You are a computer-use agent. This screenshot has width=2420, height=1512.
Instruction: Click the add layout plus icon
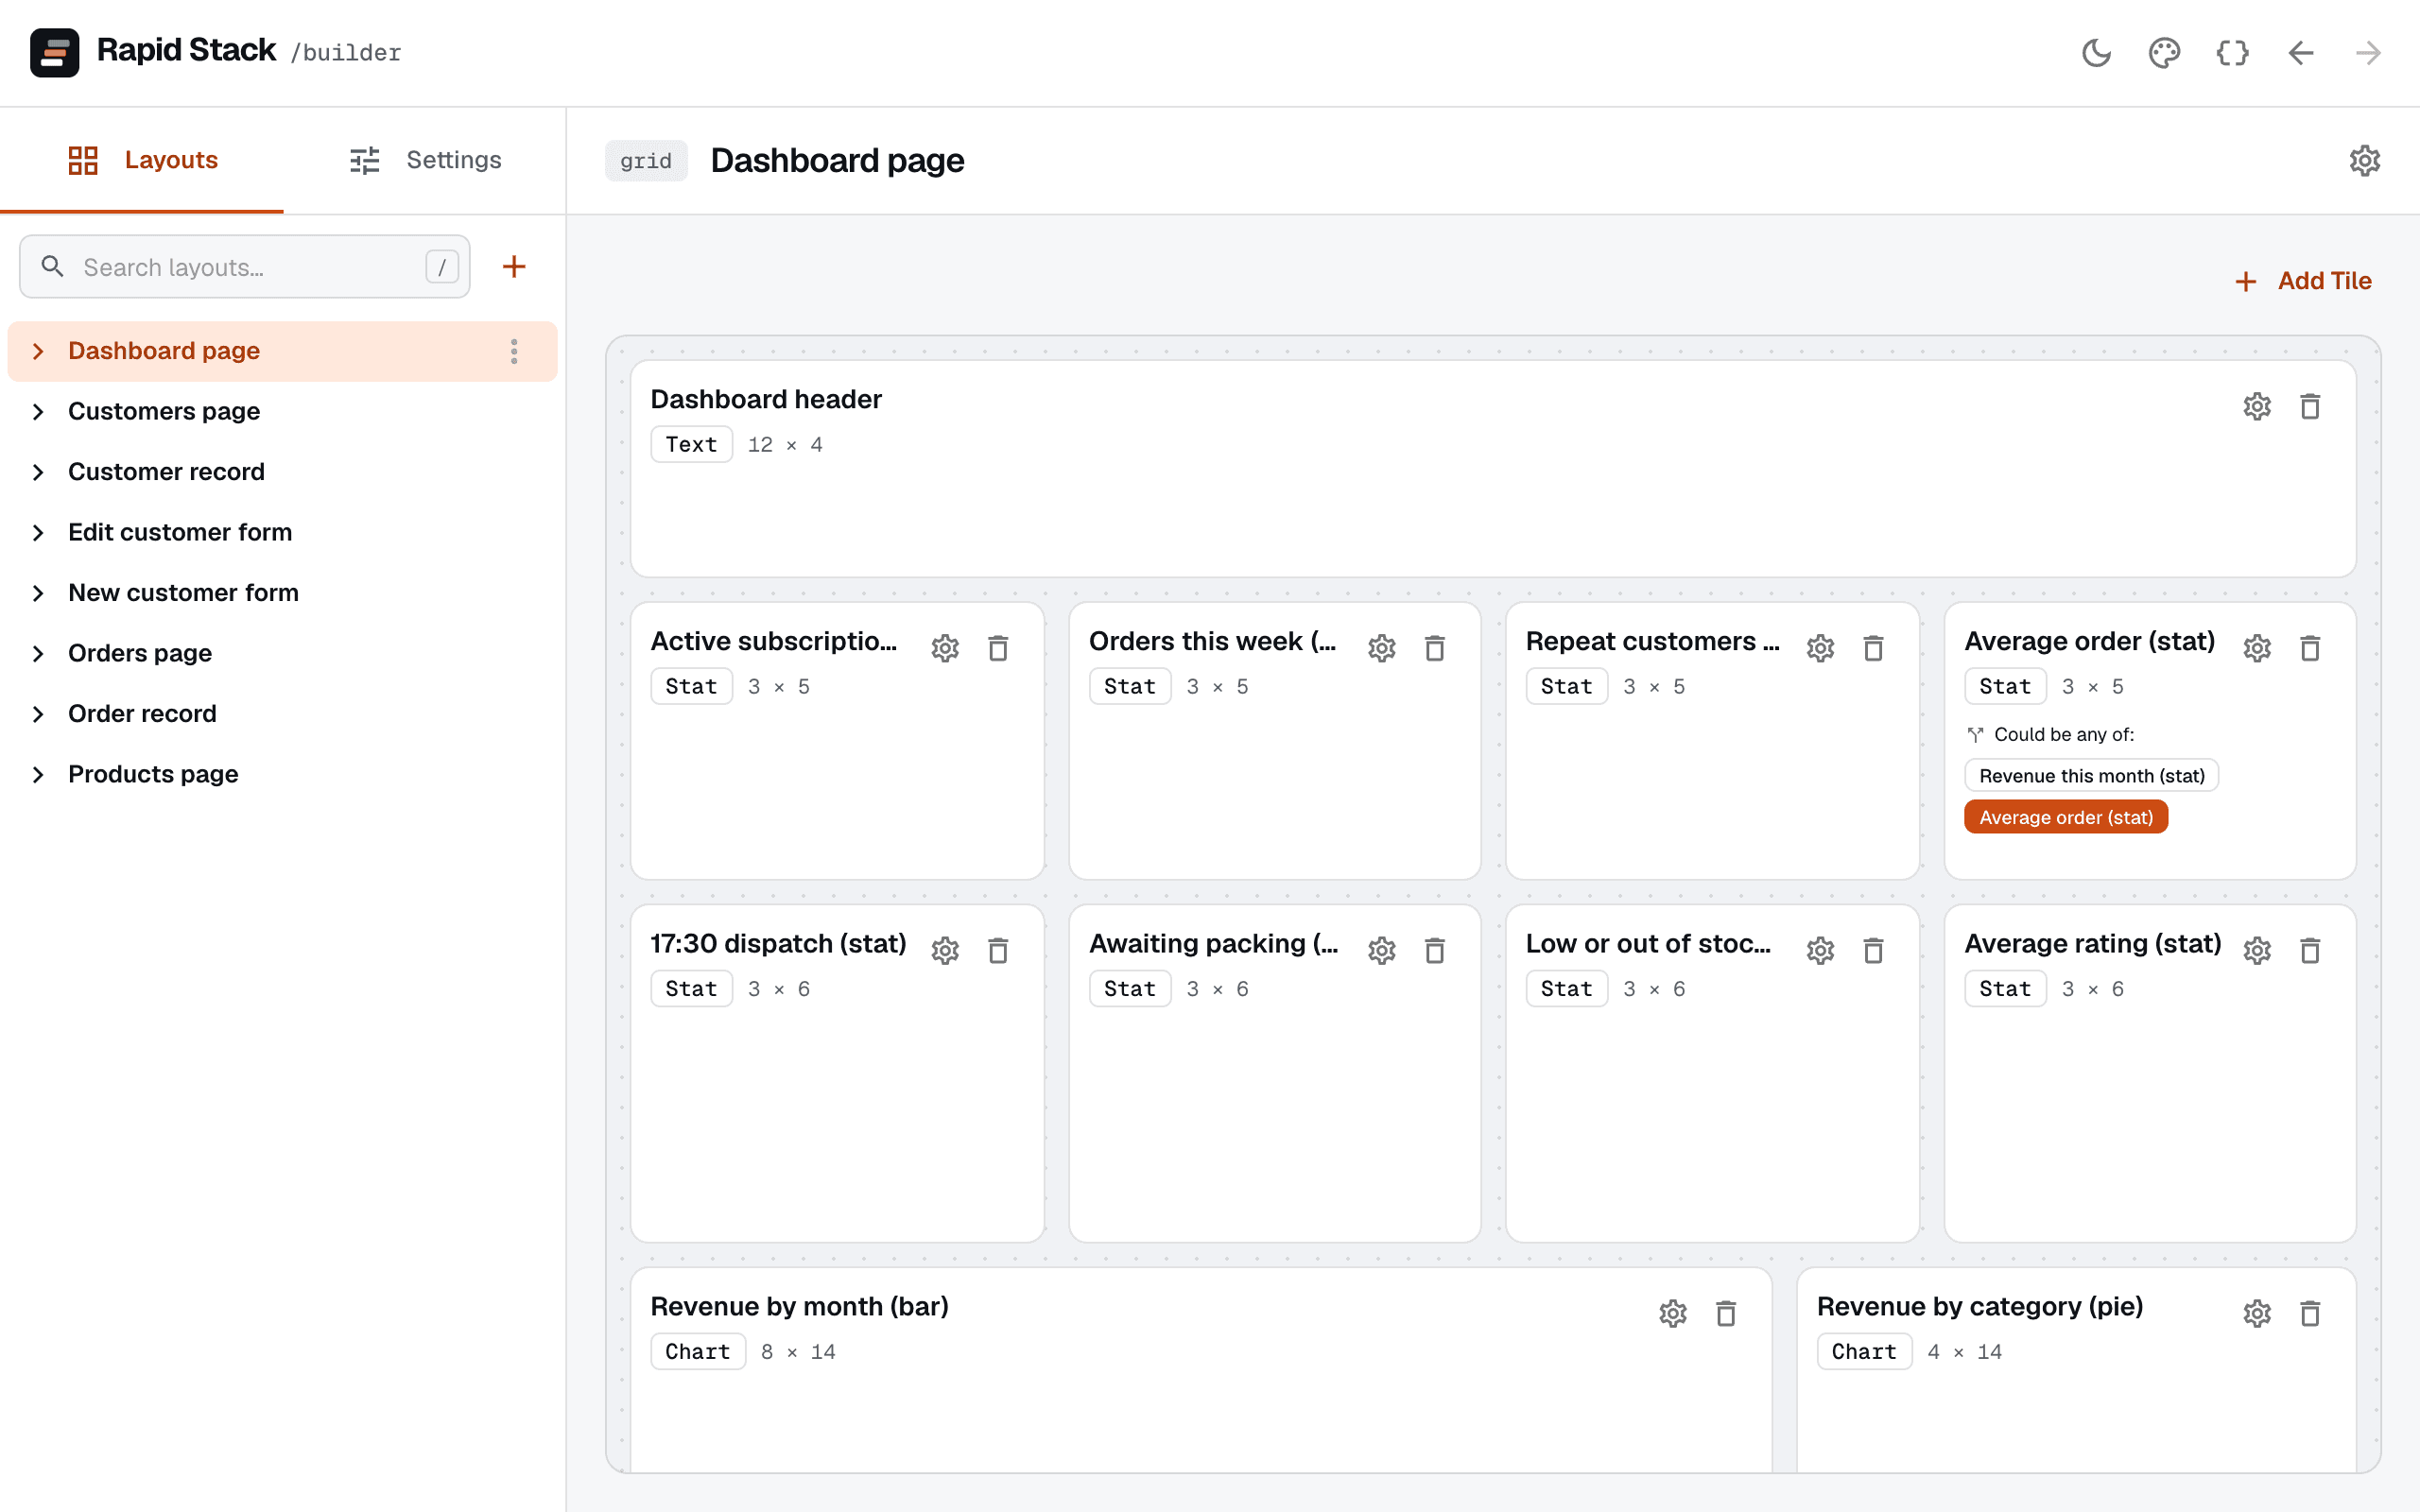514,267
